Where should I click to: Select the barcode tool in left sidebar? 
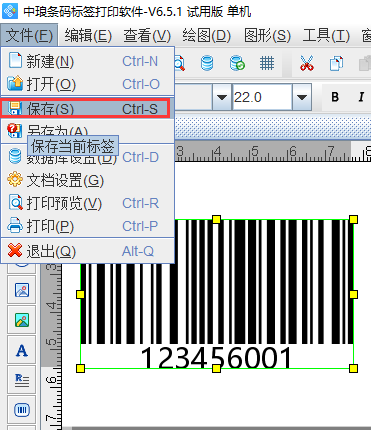click(x=22, y=410)
